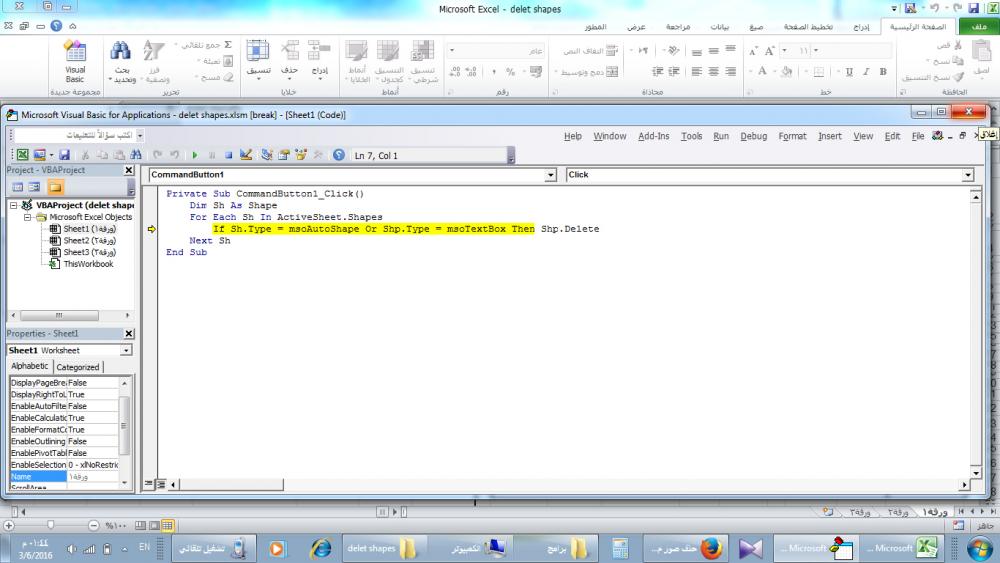Image resolution: width=1000 pixels, height=563 pixels.
Task: Switch to Page Break Preview in Excel status bar
Action: pos(140,525)
